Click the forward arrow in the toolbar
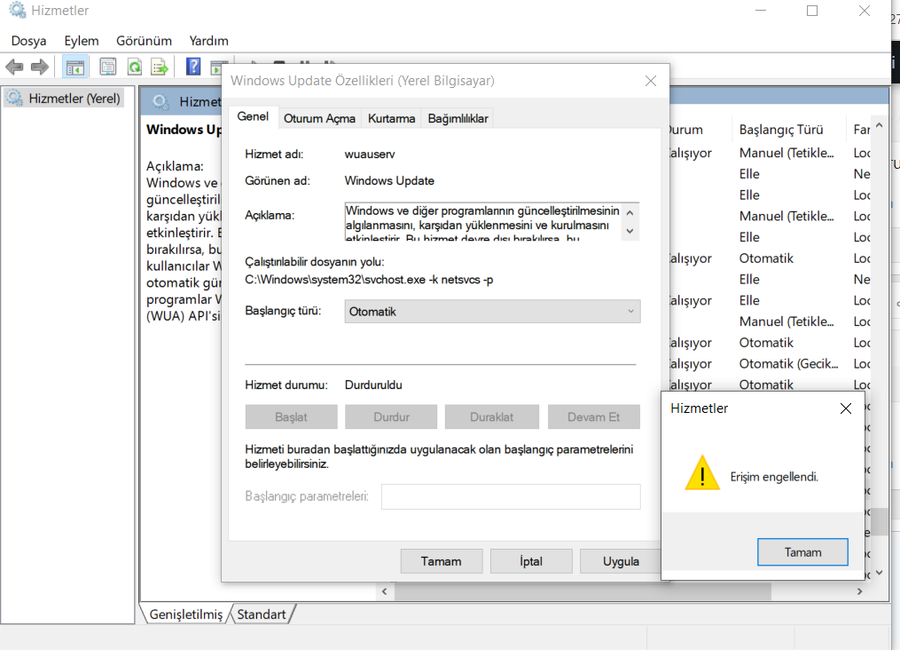The width and height of the screenshot is (900, 650). click(x=40, y=67)
